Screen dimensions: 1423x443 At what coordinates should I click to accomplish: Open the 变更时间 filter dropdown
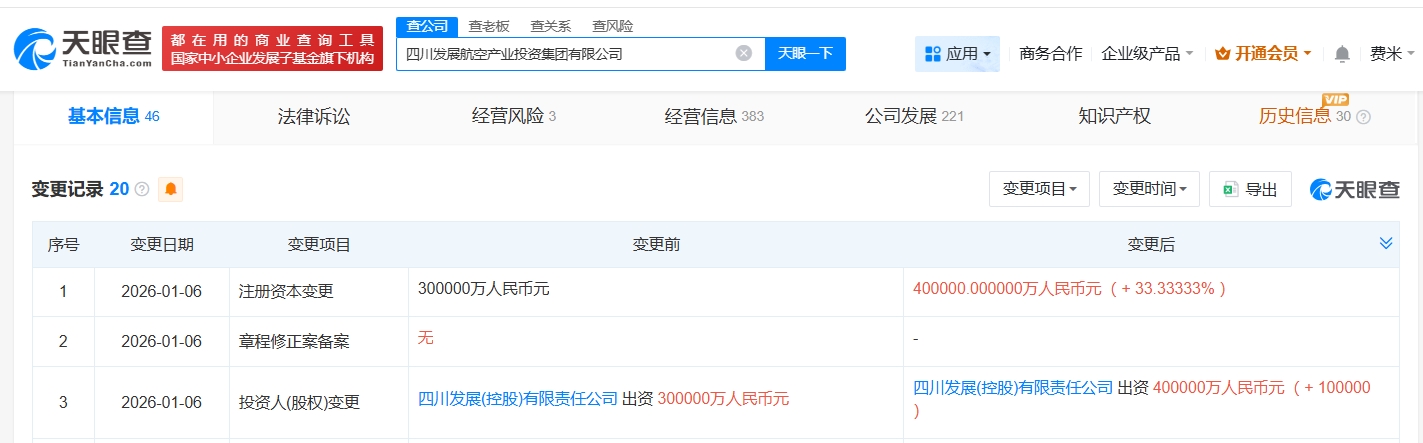click(1149, 189)
